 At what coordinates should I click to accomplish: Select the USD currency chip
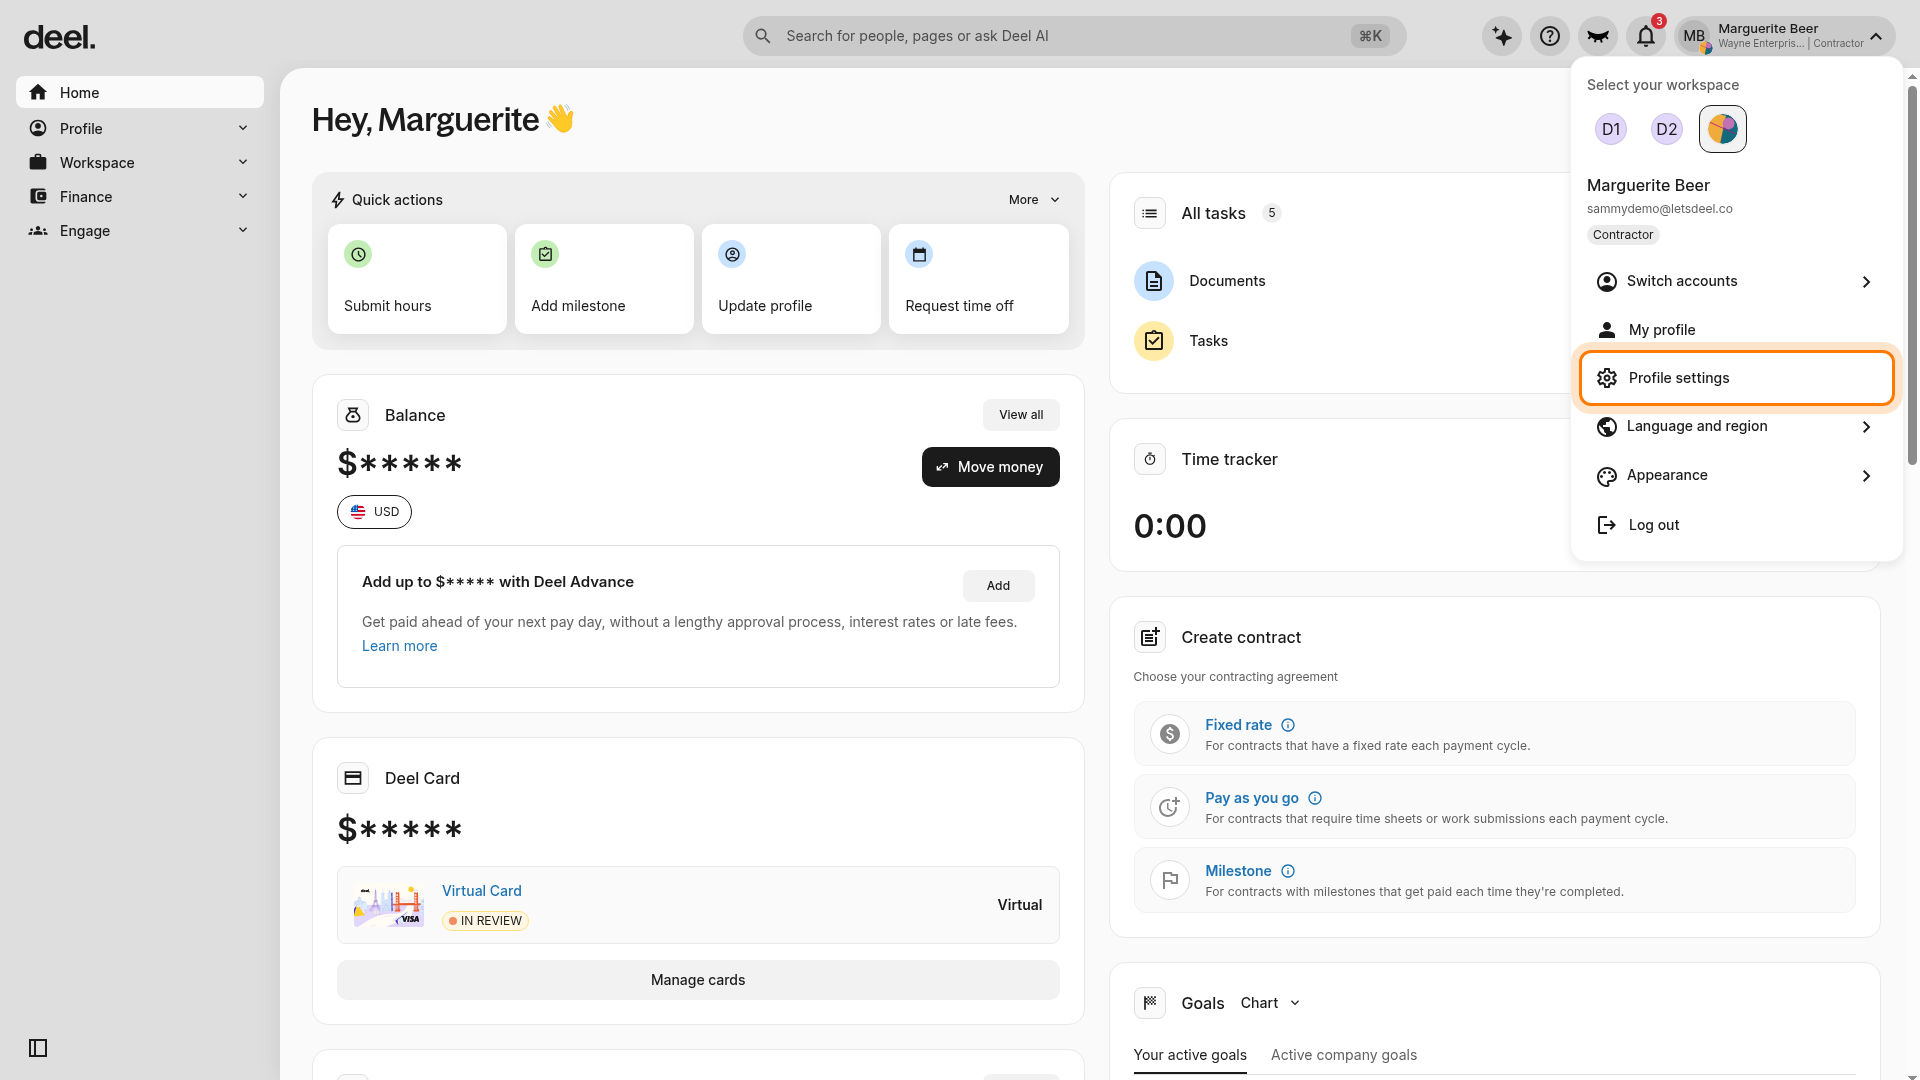pos(374,512)
